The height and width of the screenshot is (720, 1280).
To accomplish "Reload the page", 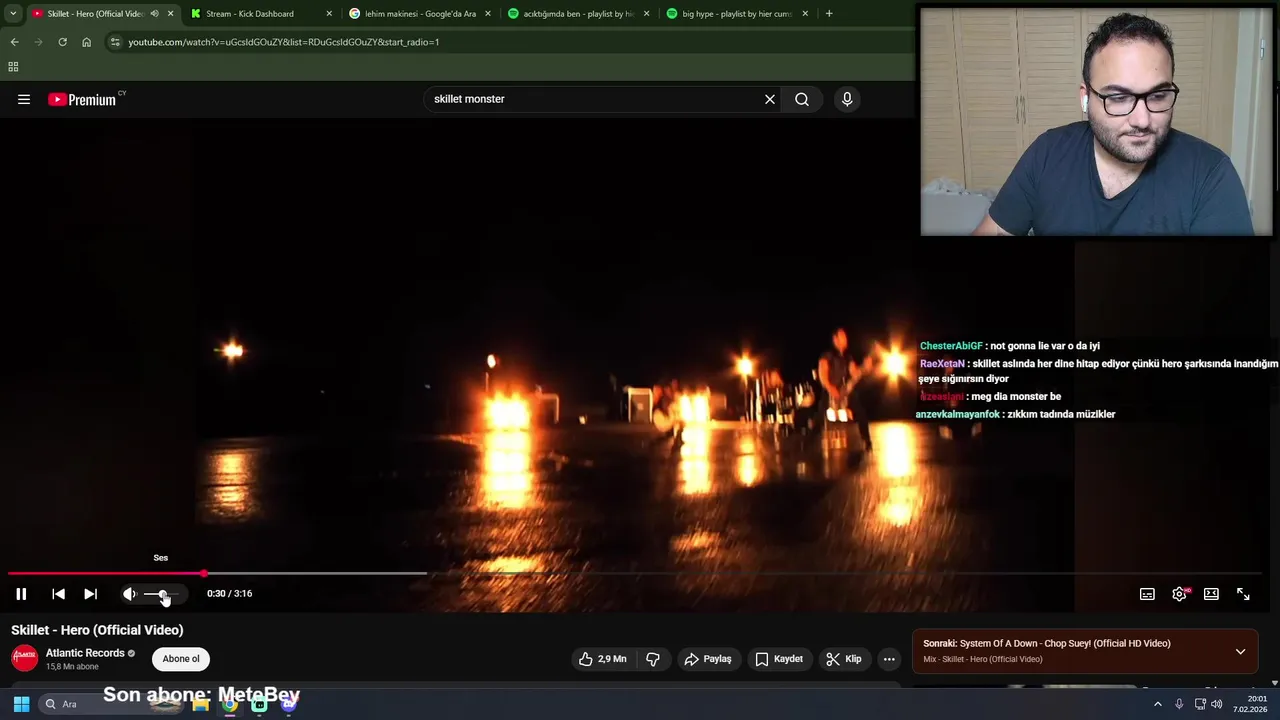I will [62, 42].
